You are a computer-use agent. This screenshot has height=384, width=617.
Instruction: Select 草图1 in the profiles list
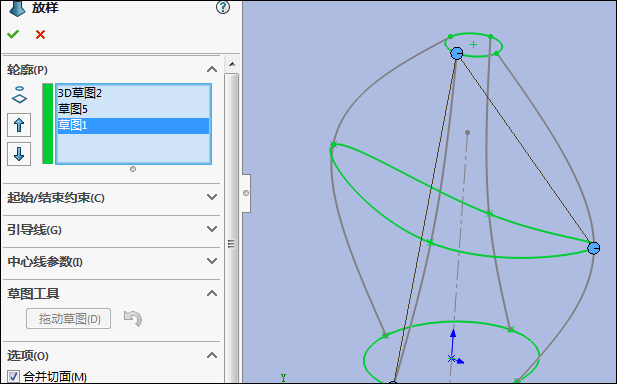(x=133, y=126)
